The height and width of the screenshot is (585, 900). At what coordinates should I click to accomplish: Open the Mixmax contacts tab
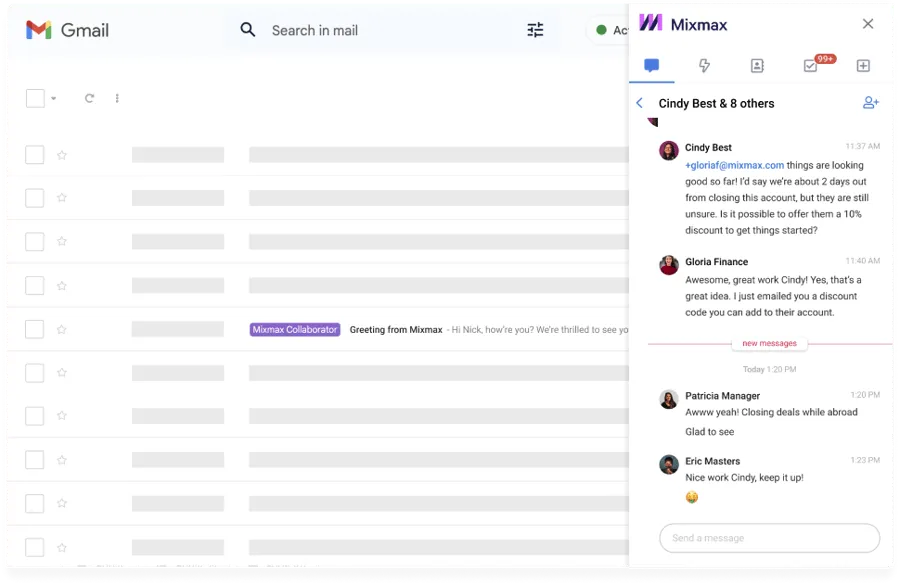pyautogui.click(x=757, y=65)
